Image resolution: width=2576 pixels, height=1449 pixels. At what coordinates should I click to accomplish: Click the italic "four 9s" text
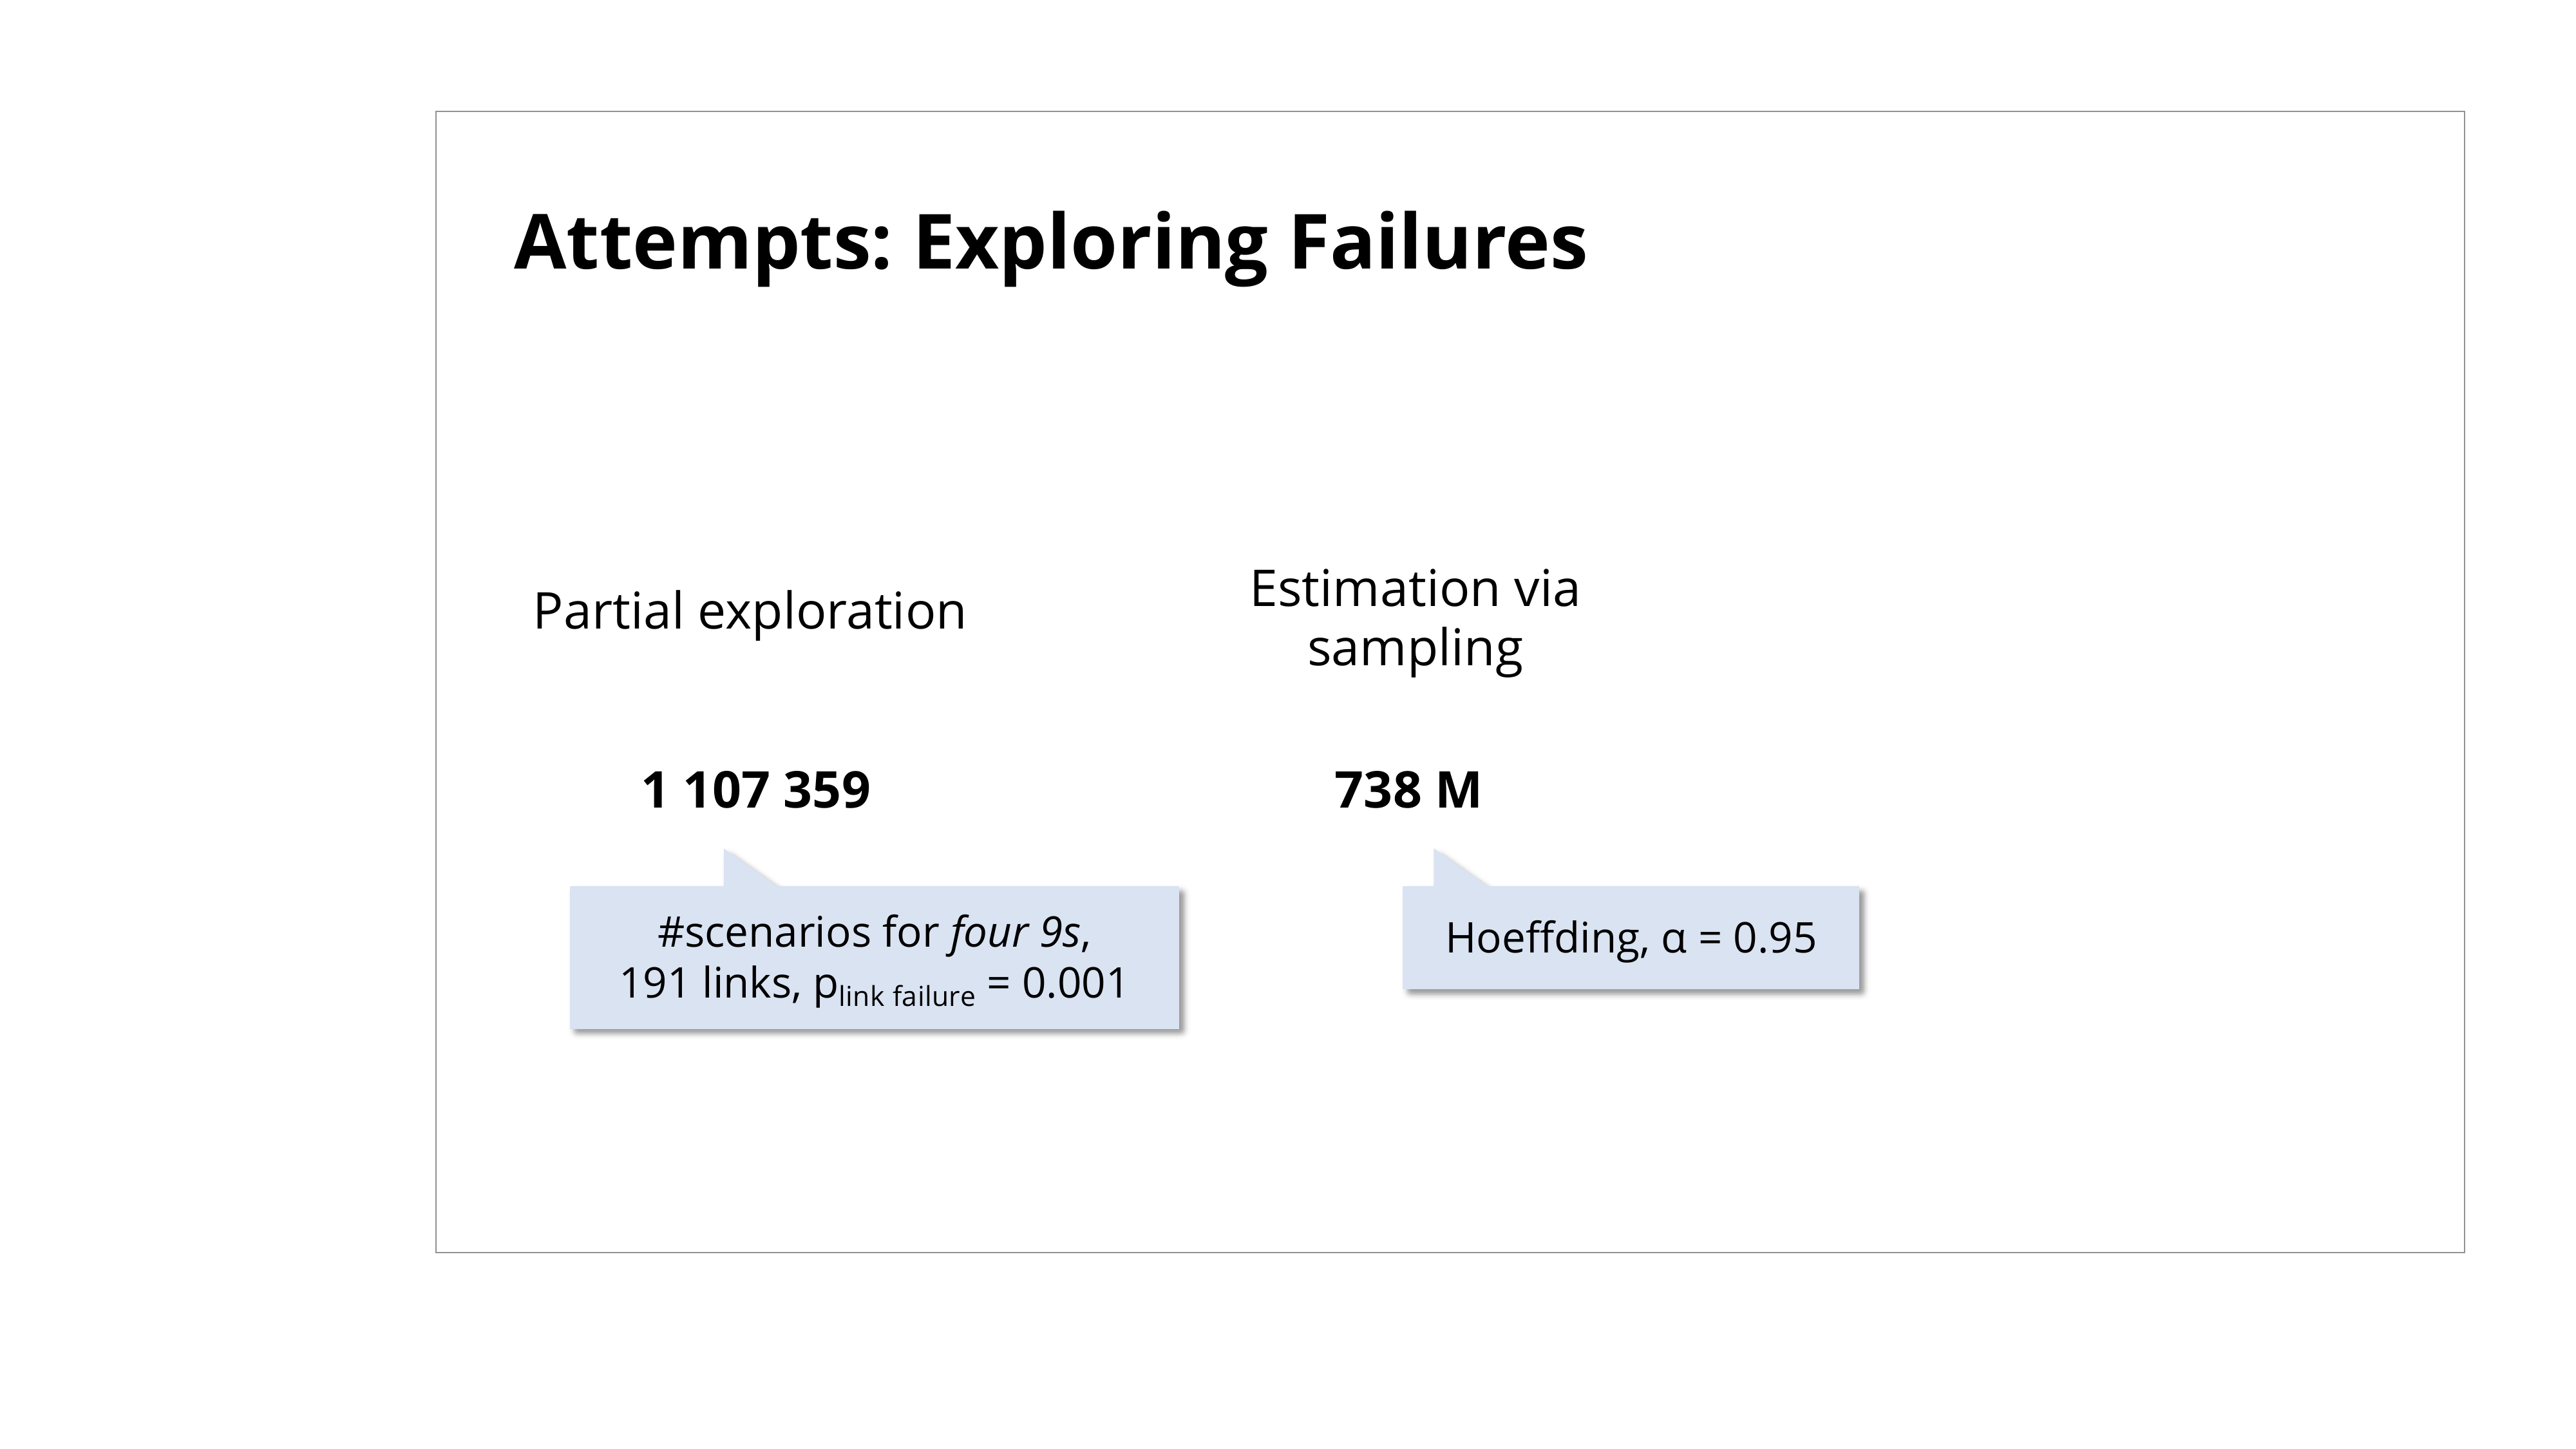click(1014, 932)
